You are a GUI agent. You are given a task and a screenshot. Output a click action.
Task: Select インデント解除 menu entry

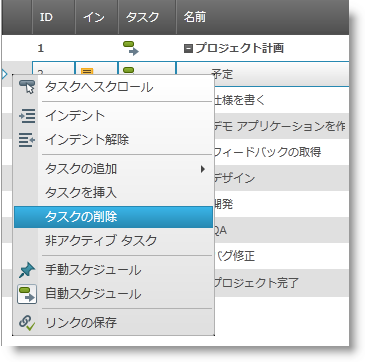pos(113,139)
